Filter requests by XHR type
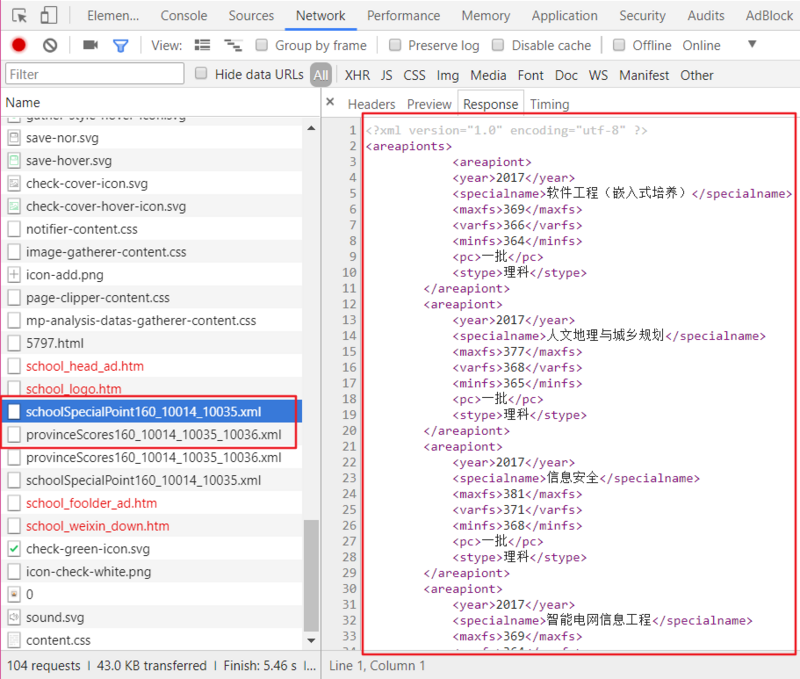This screenshot has height=679, width=800. pyautogui.click(x=357, y=75)
